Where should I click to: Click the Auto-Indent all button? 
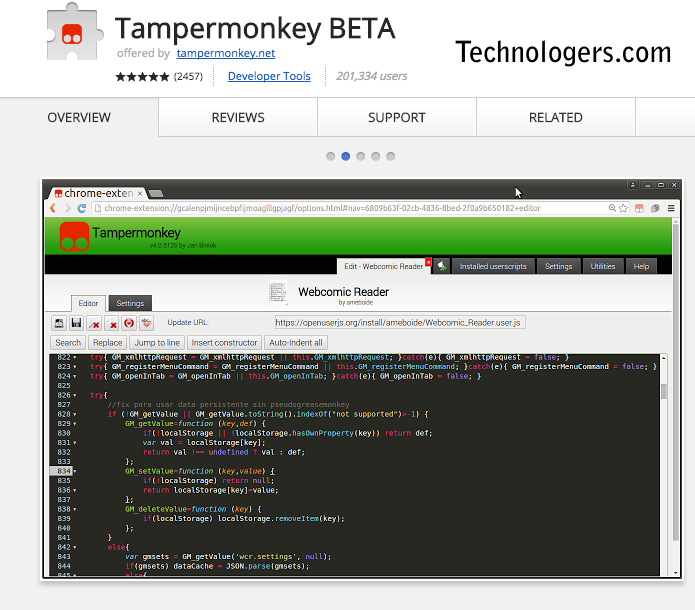point(296,343)
